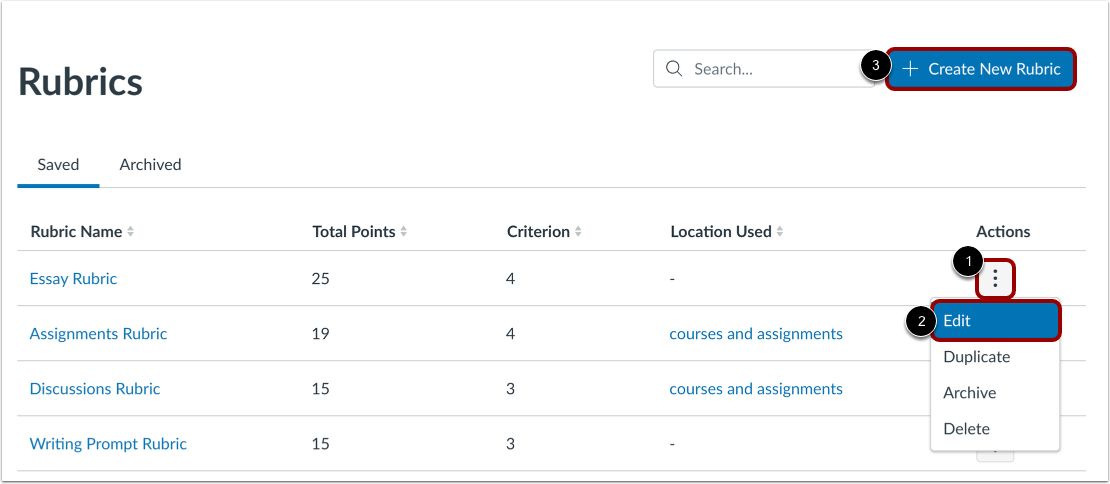Open the Assignments Rubric link
Screen dimensions: 1110x484
pos(98,334)
